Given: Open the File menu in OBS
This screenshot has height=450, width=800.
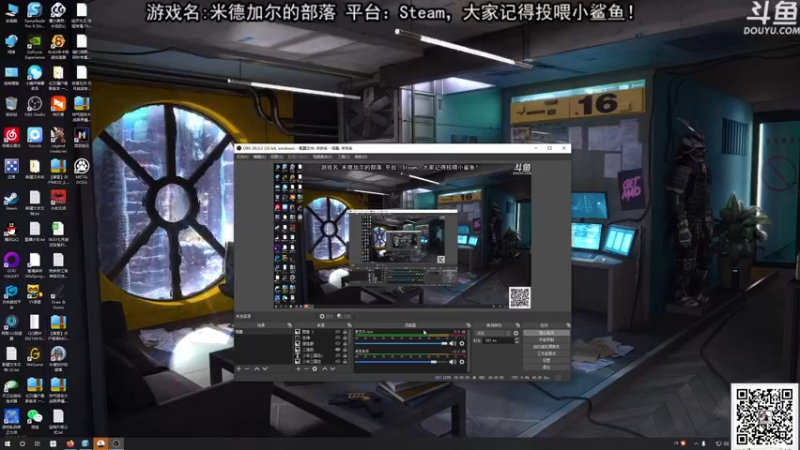Looking at the screenshot, I should pyautogui.click(x=242, y=157).
